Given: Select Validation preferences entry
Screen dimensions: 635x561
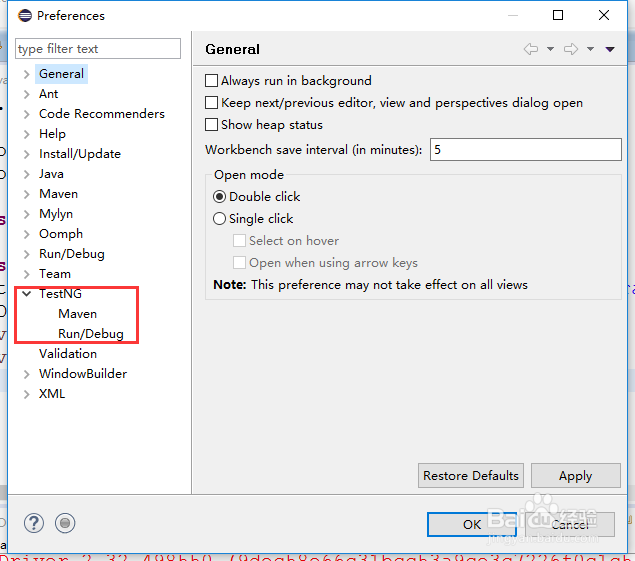Looking at the screenshot, I should coord(68,354).
